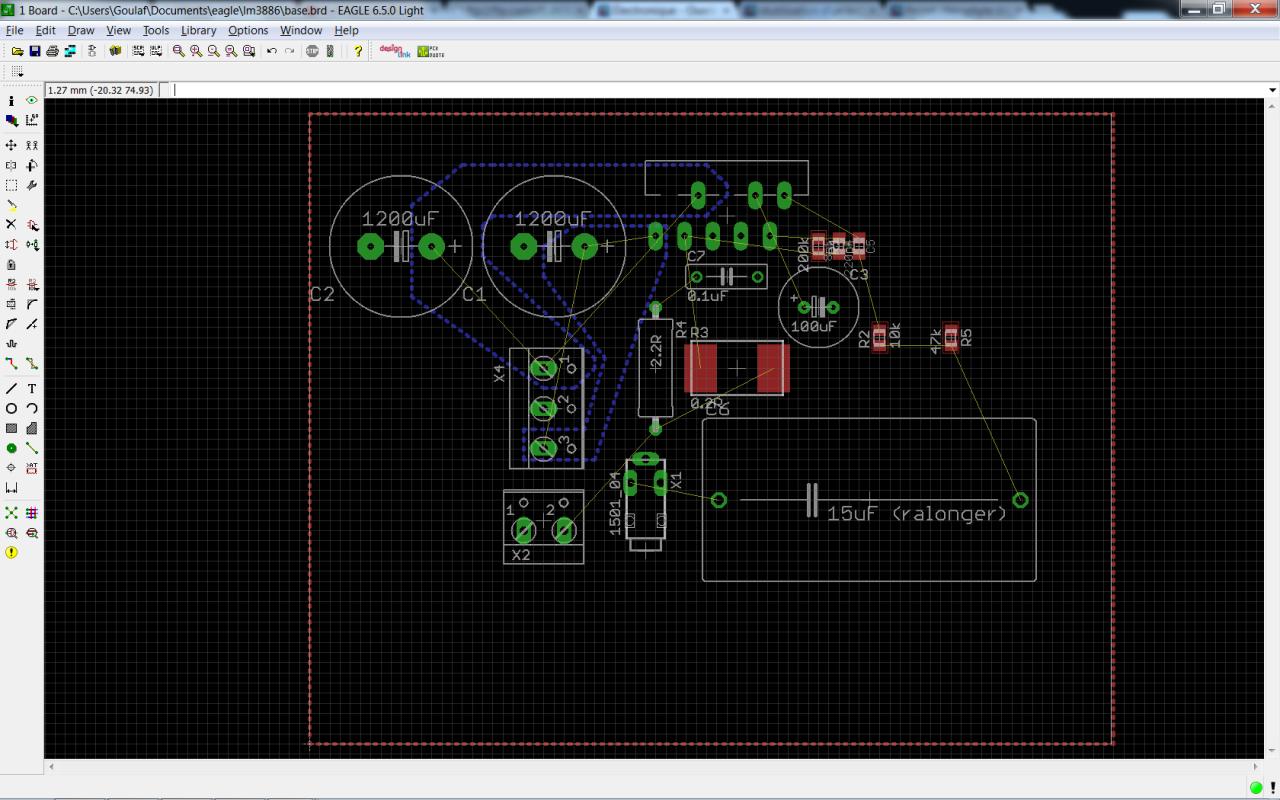Toggle the Autorouter tool
This screenshot has height=800, width=1280.
pyautogui.click(x=32, y=512)
